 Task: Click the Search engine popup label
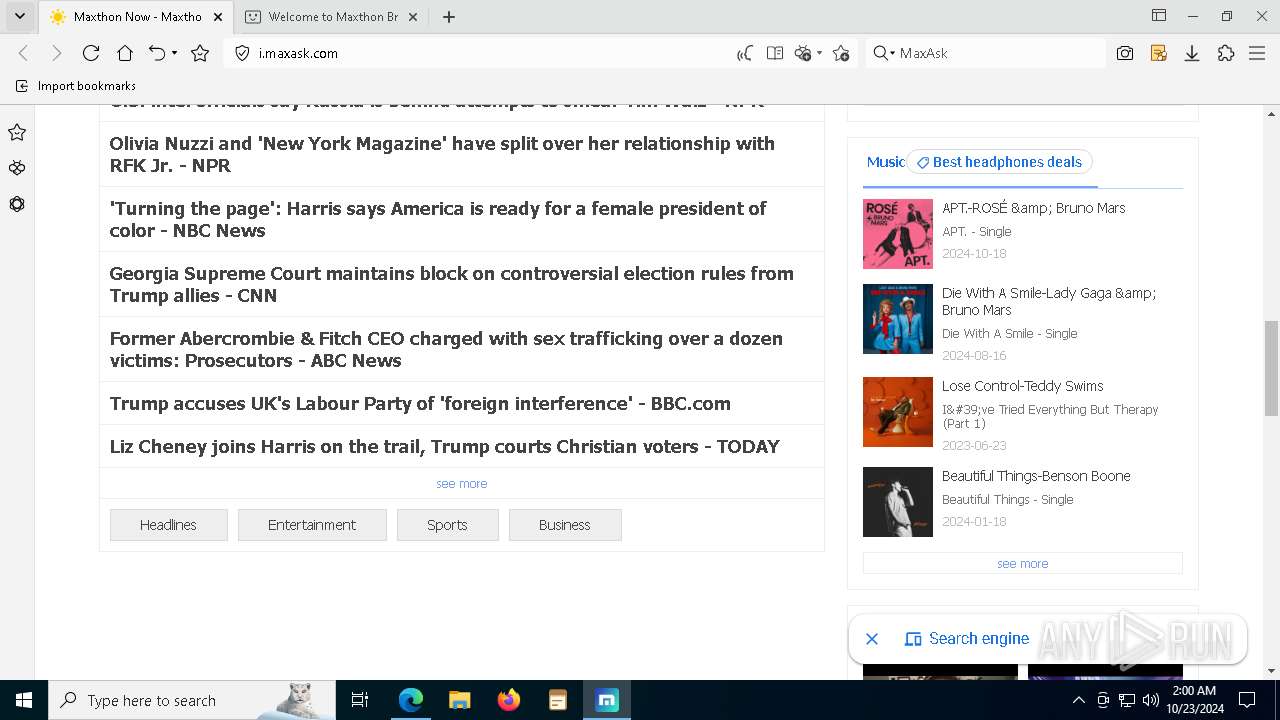[x=978, y=639]
